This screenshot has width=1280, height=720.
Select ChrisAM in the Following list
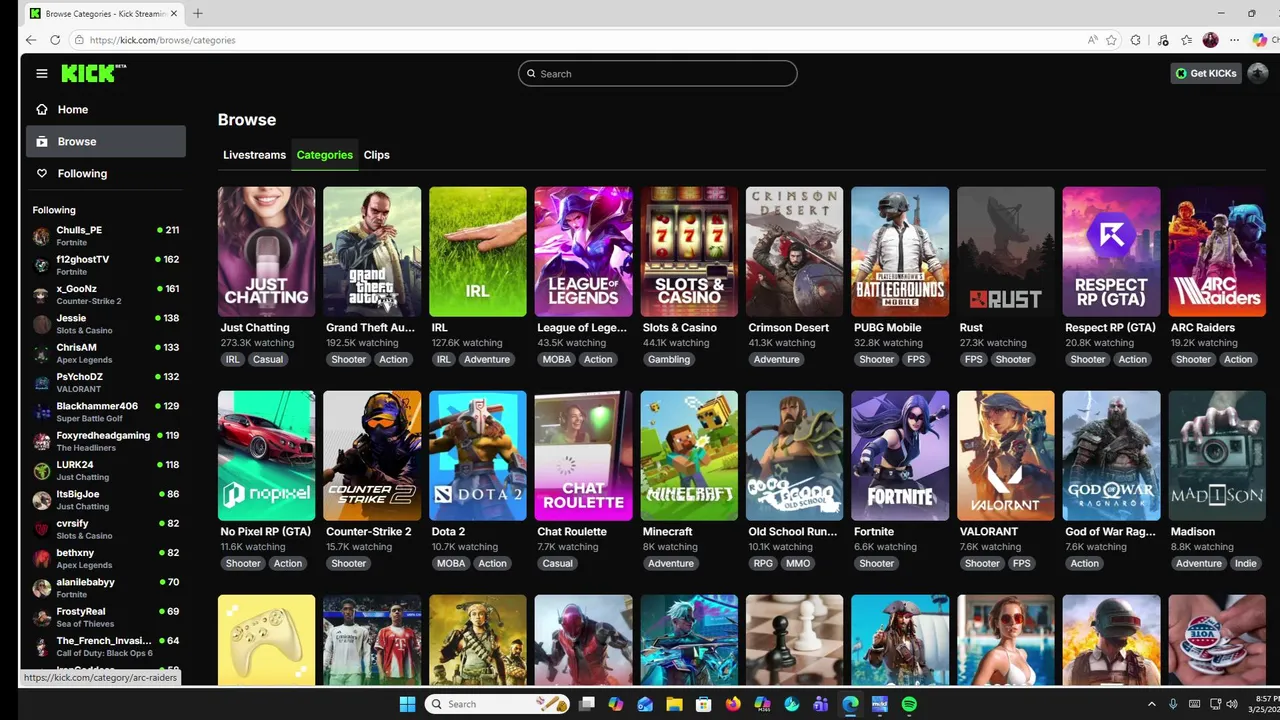tap(106, 353)
